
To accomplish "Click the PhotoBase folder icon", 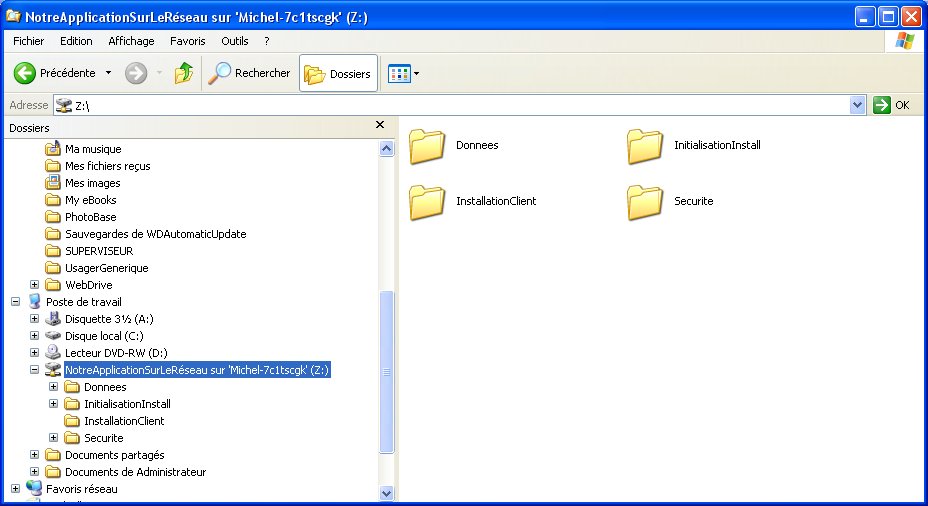I will pos(53,217).
